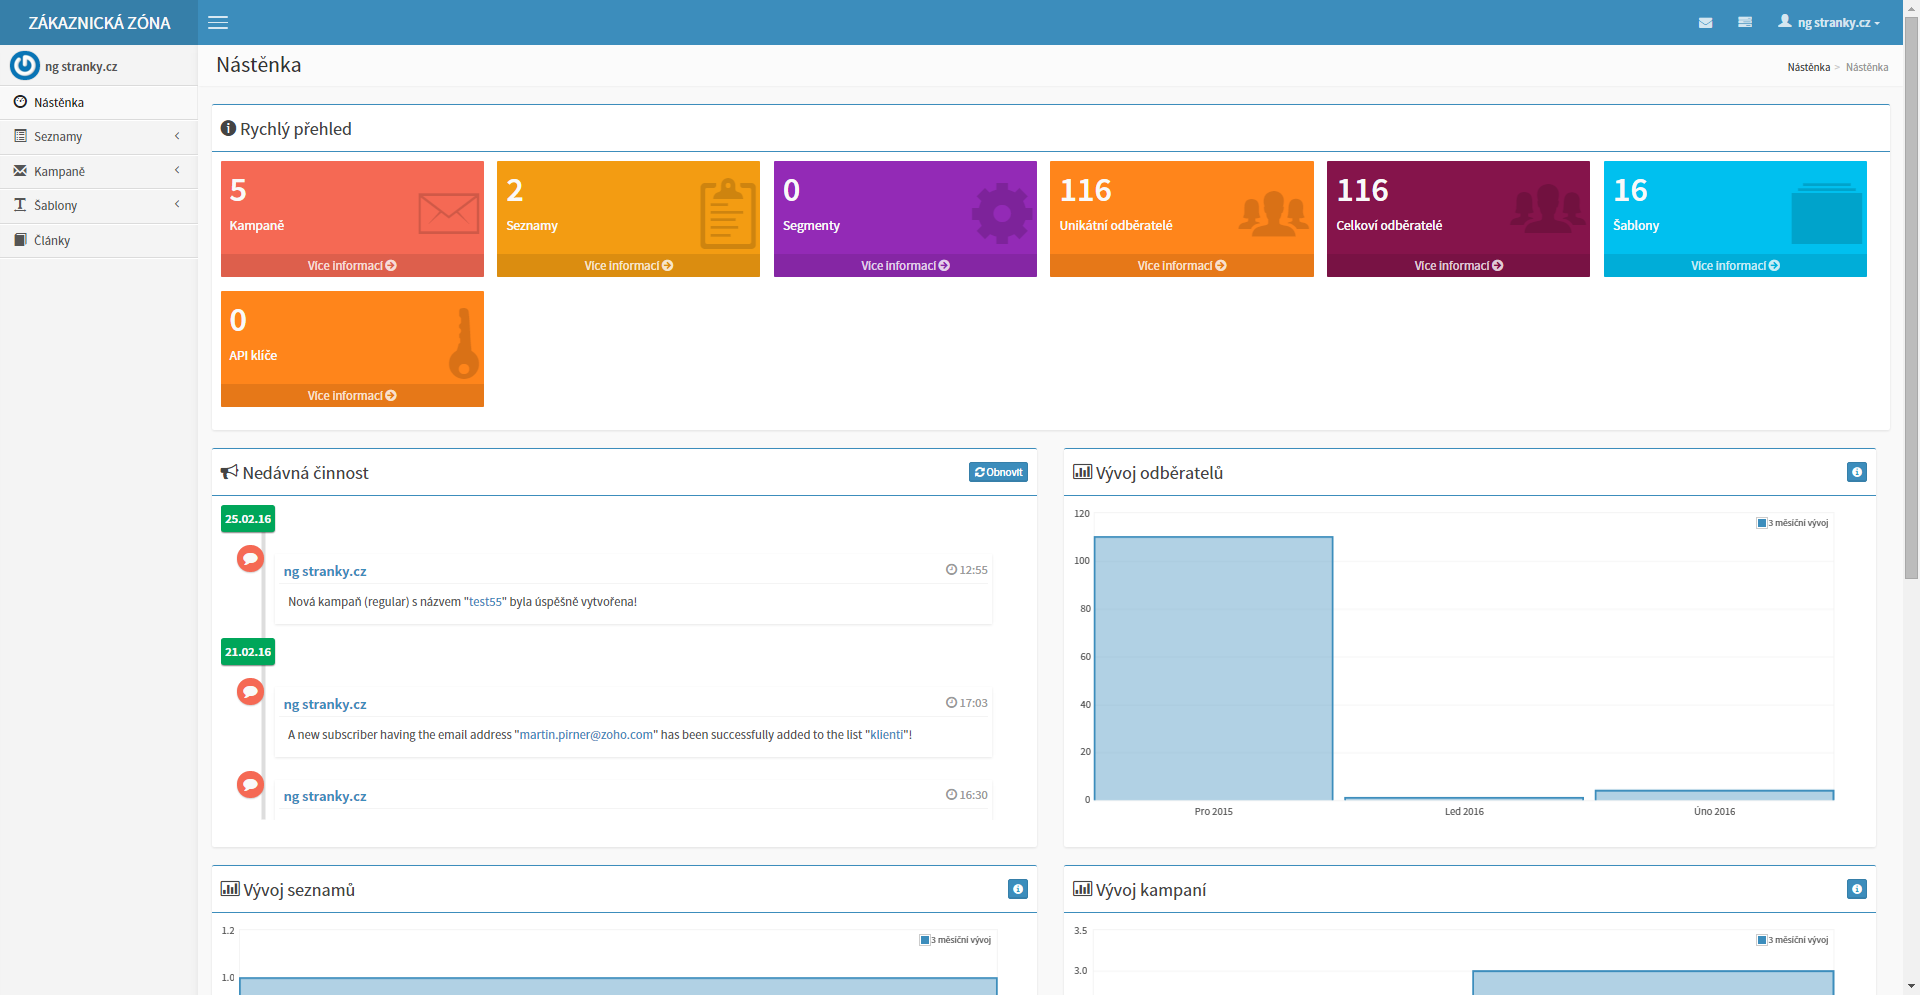The image size is (1920, 995).
Task: Click the Články book icon in sidebar
Action: 20,240
